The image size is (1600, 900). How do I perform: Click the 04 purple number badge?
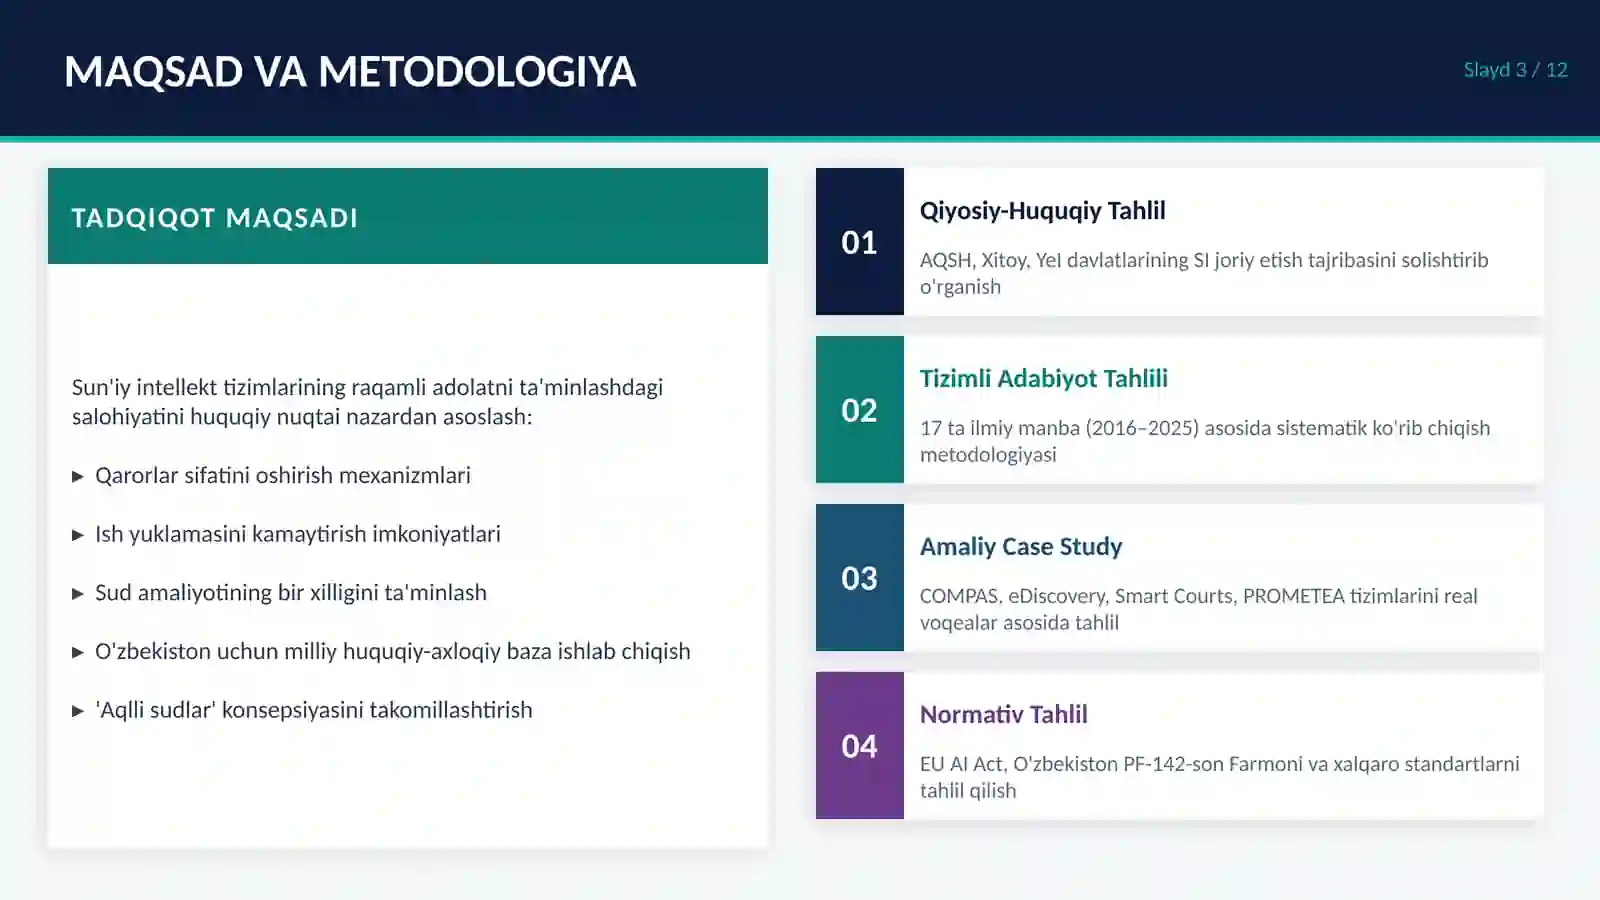859,746
